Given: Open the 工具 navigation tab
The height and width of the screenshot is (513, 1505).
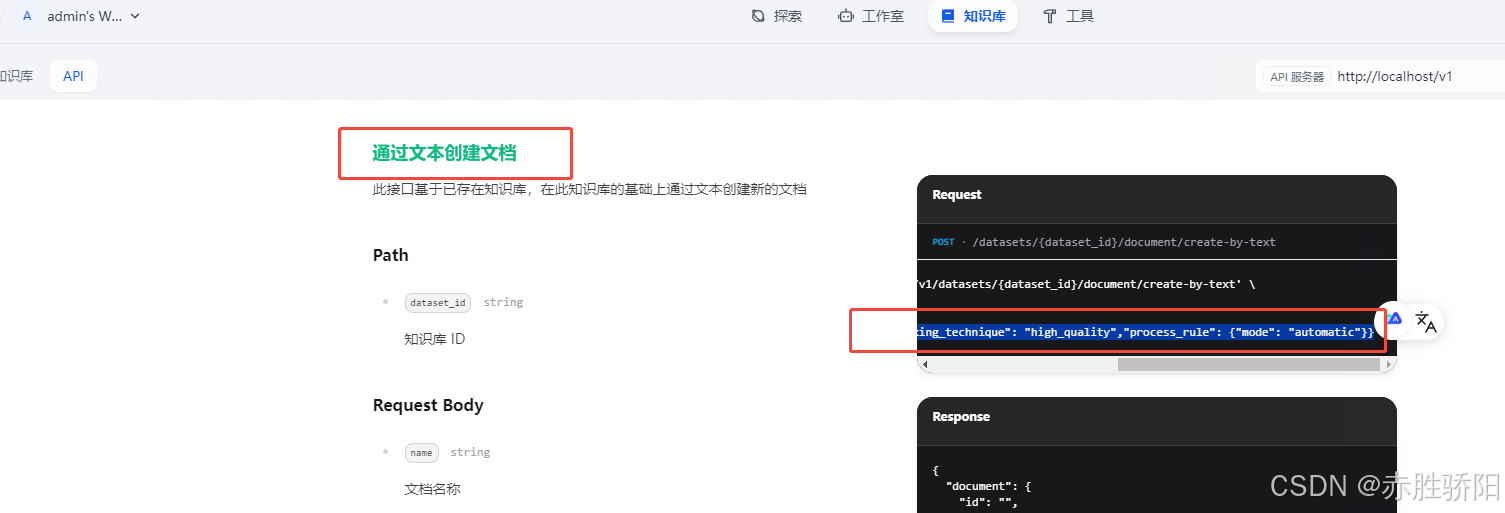Looking at the screenshot, I should tap(1068, 16).
